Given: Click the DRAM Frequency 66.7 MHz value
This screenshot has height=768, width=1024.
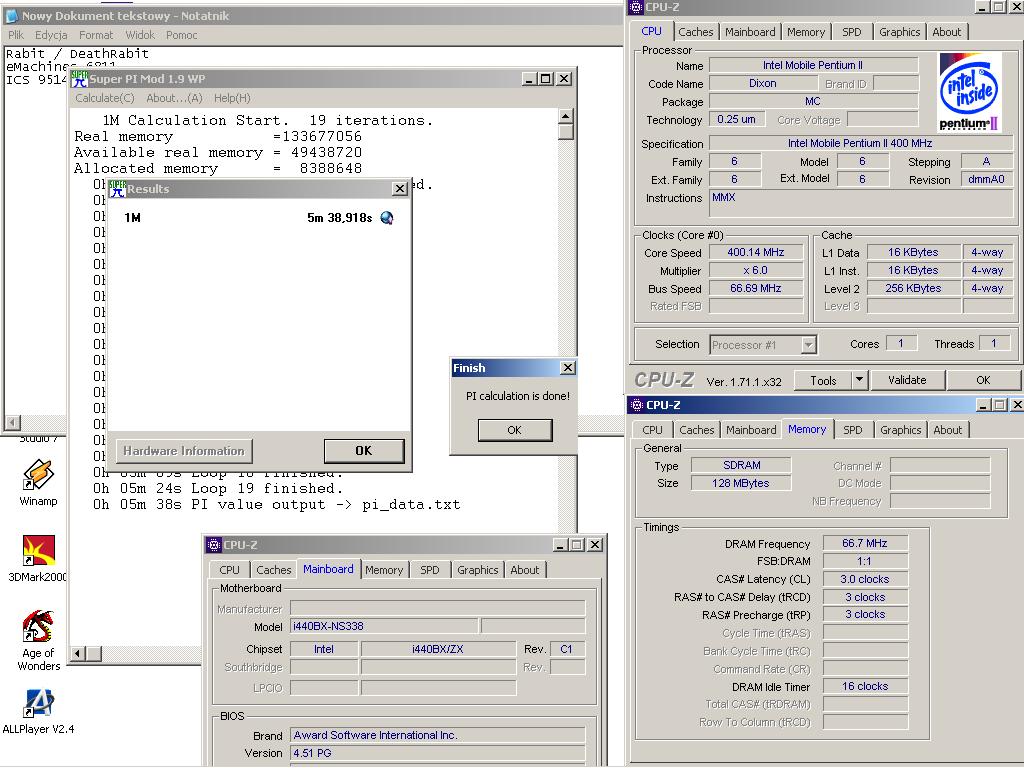Looking at the screenshot, I should tap(865, 543).
